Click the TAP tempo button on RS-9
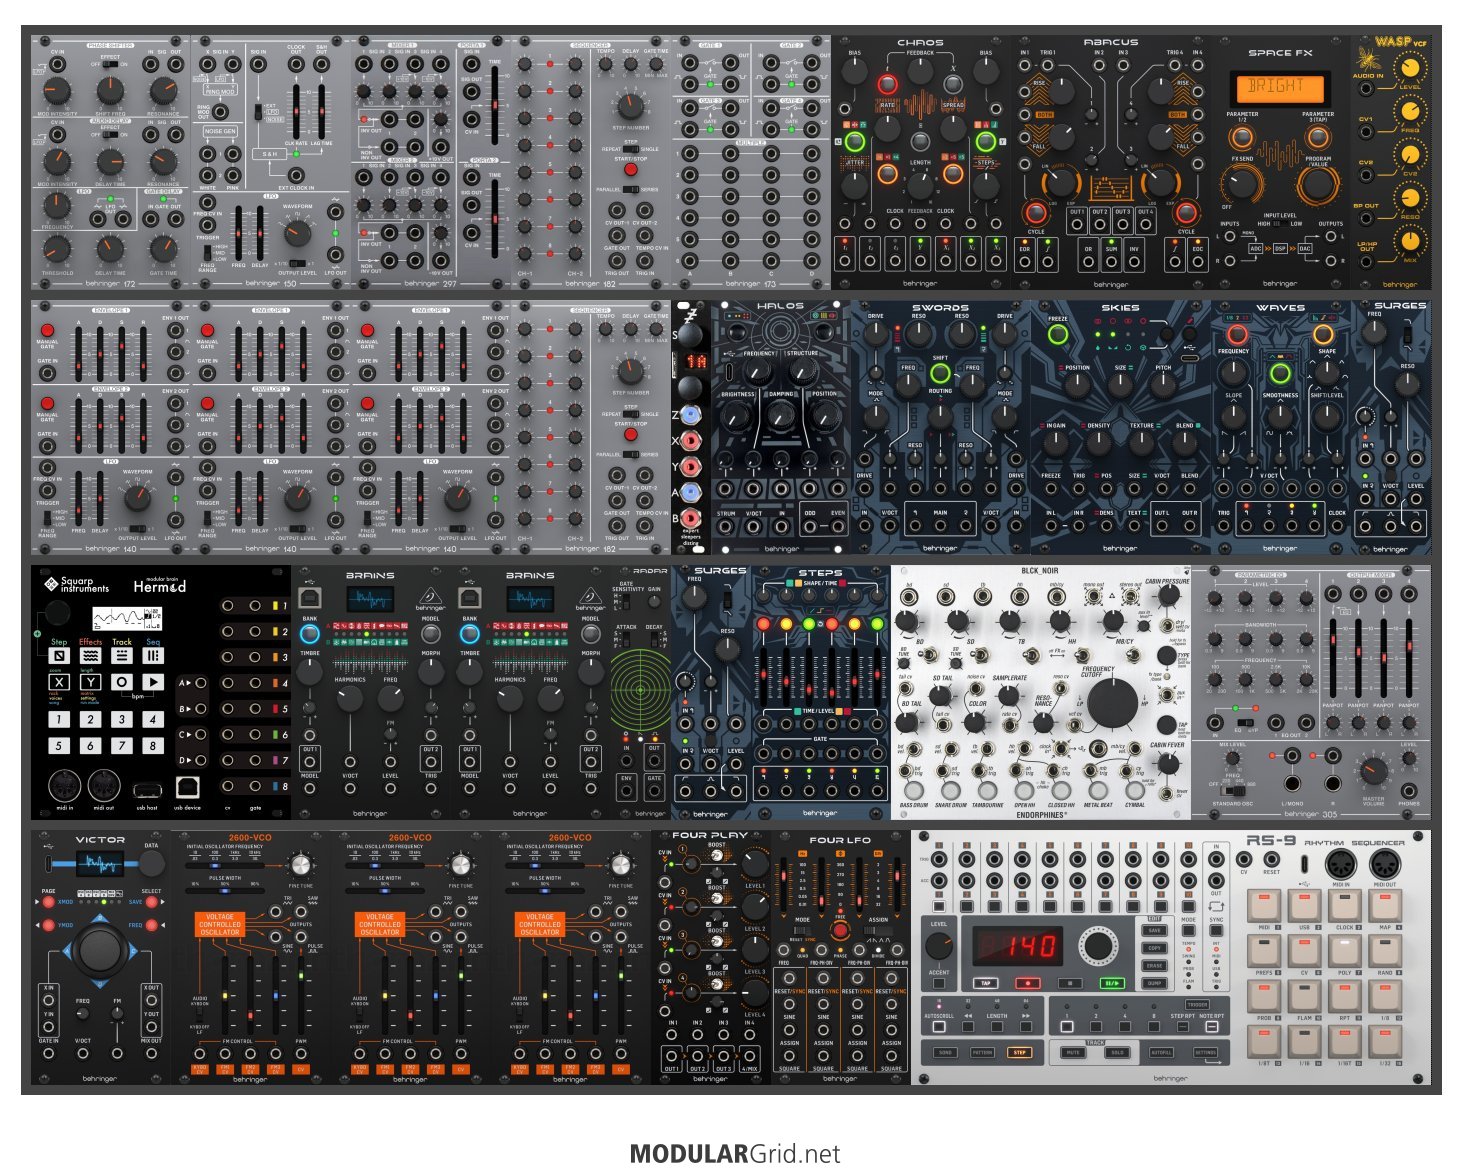 point(985,983)
